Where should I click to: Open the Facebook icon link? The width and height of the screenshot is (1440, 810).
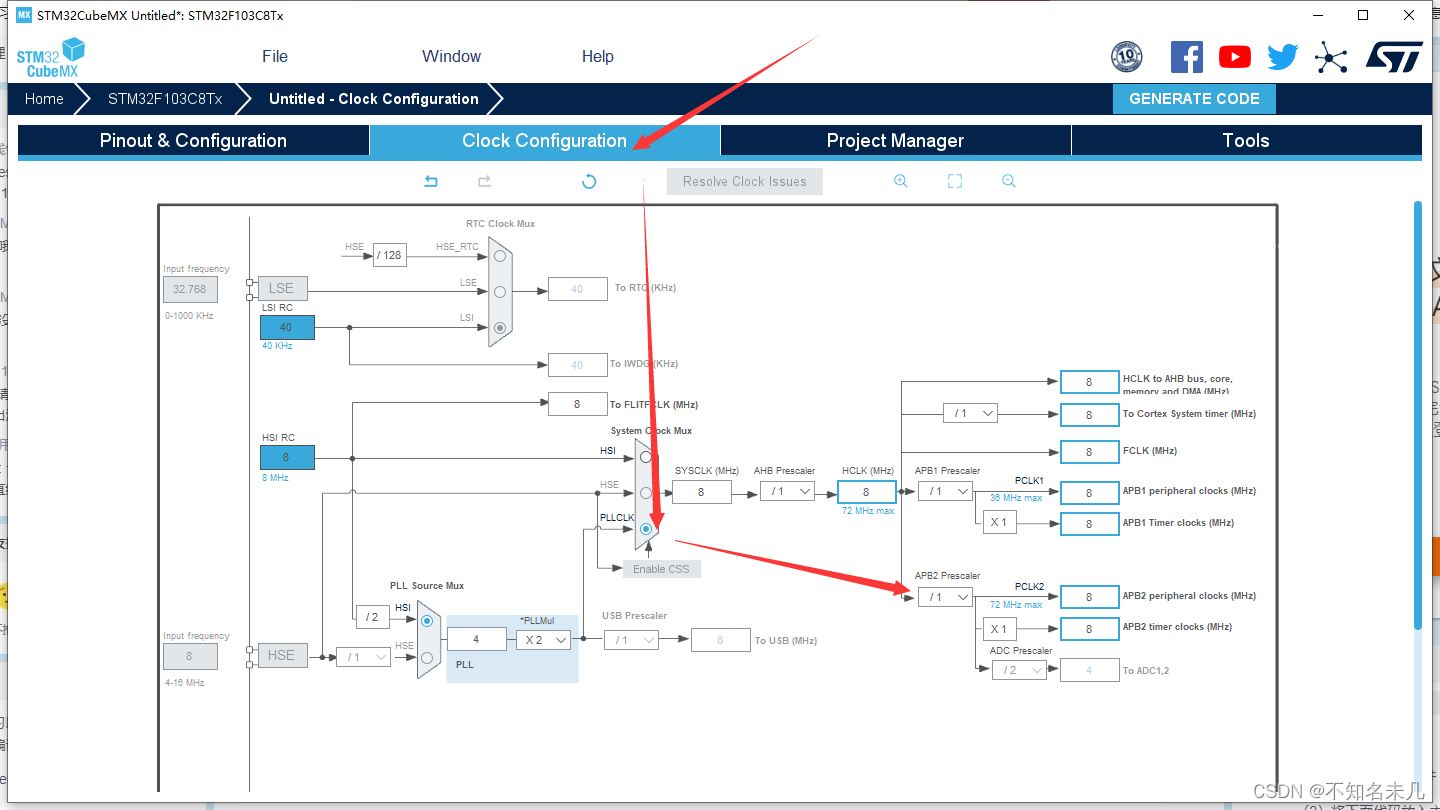click(x=1186, y=57)
